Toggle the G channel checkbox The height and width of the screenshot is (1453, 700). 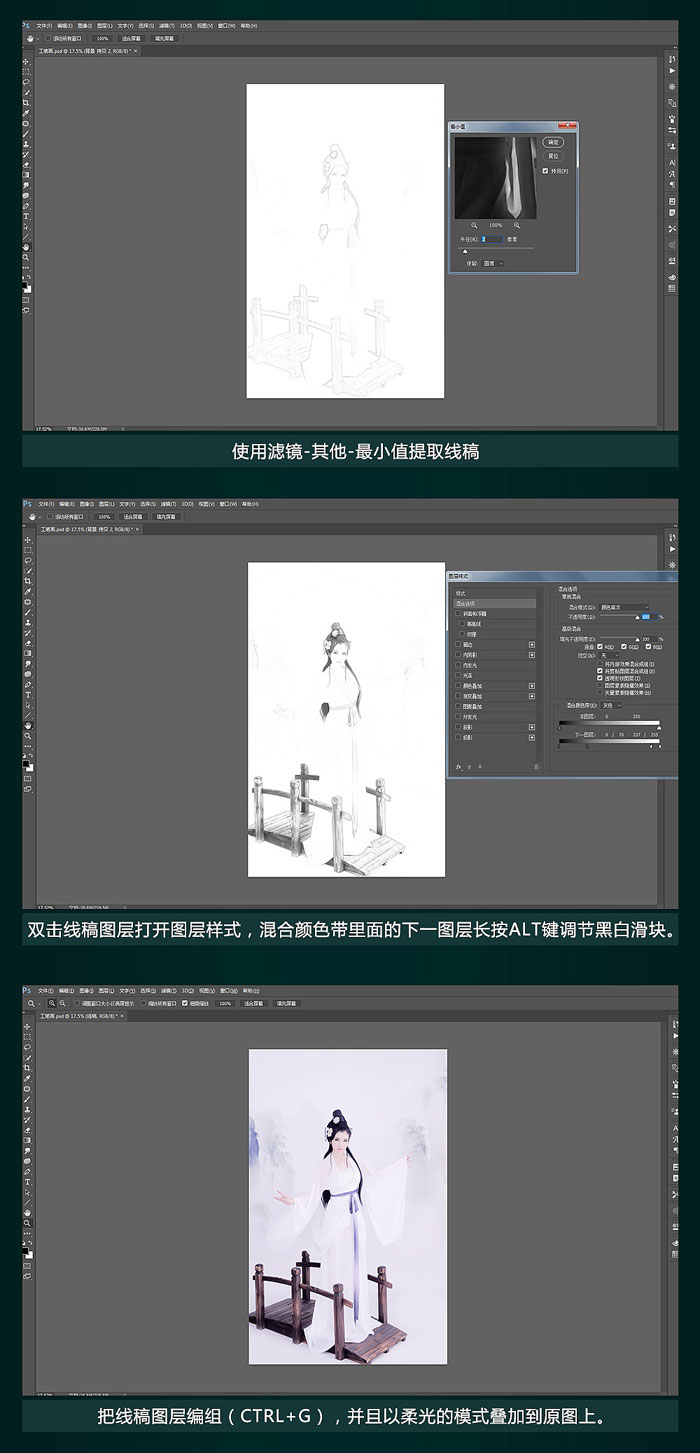tap(624, 647)
